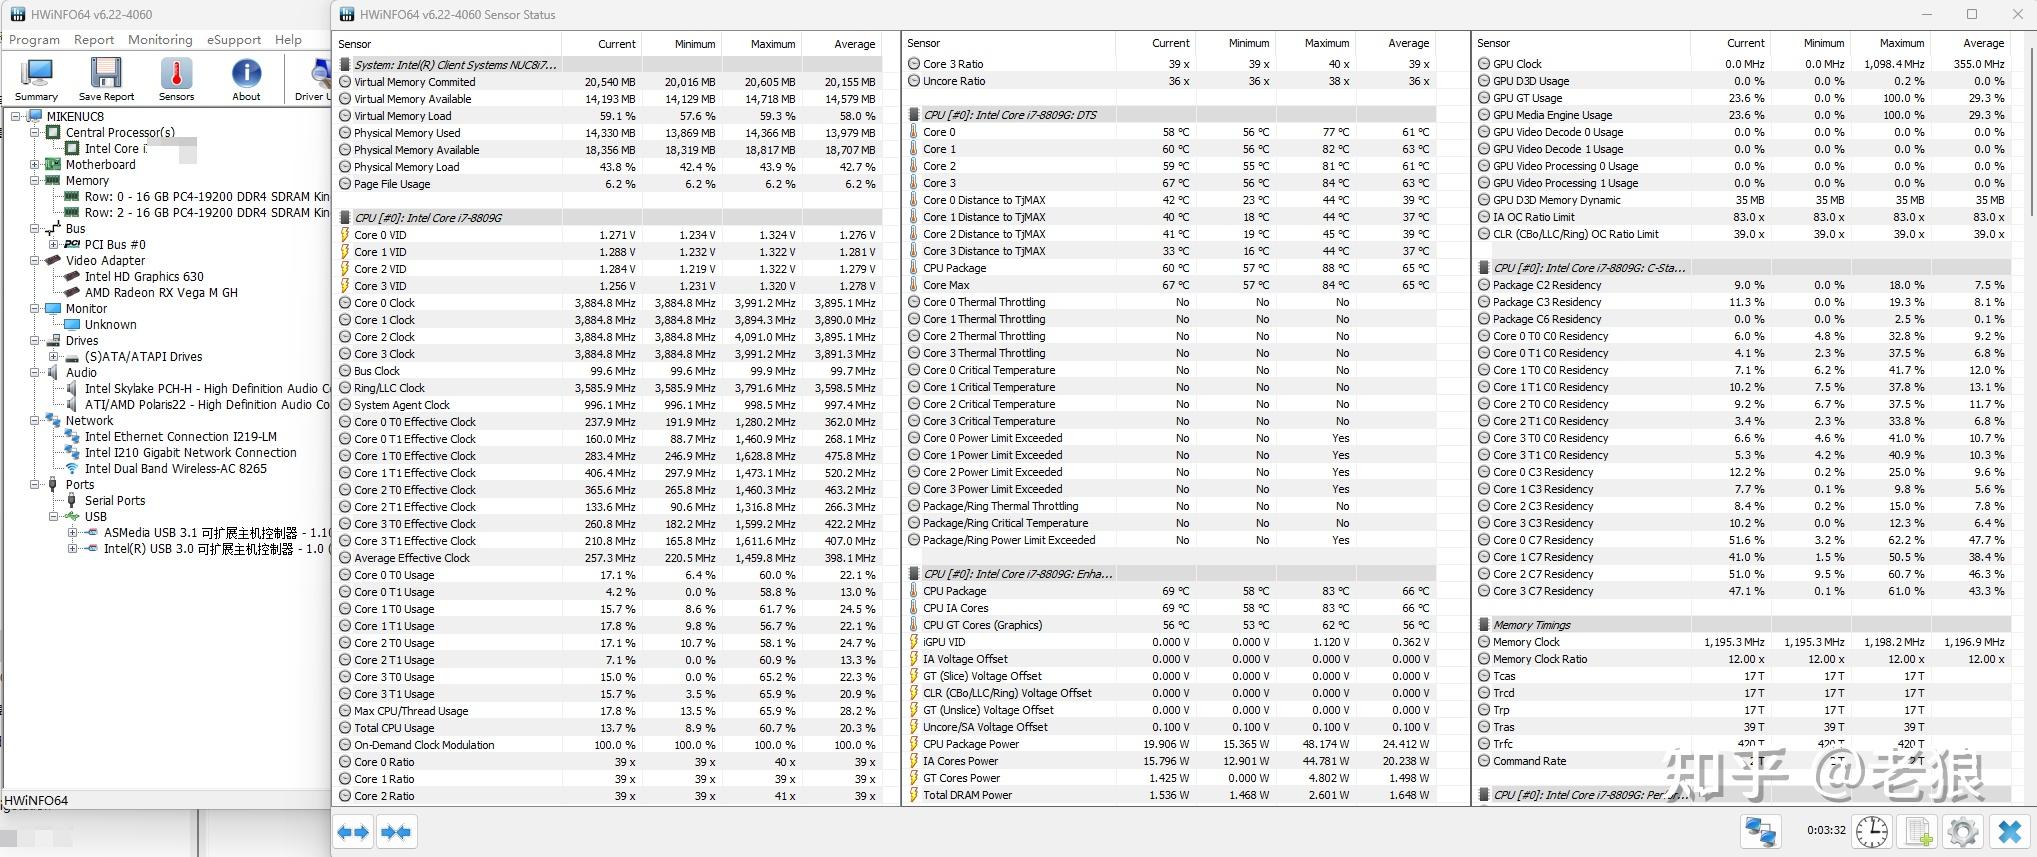Reset the elapsed time with the clock icon
This screenshot has height=857, width=2037.
(1871, 831)
